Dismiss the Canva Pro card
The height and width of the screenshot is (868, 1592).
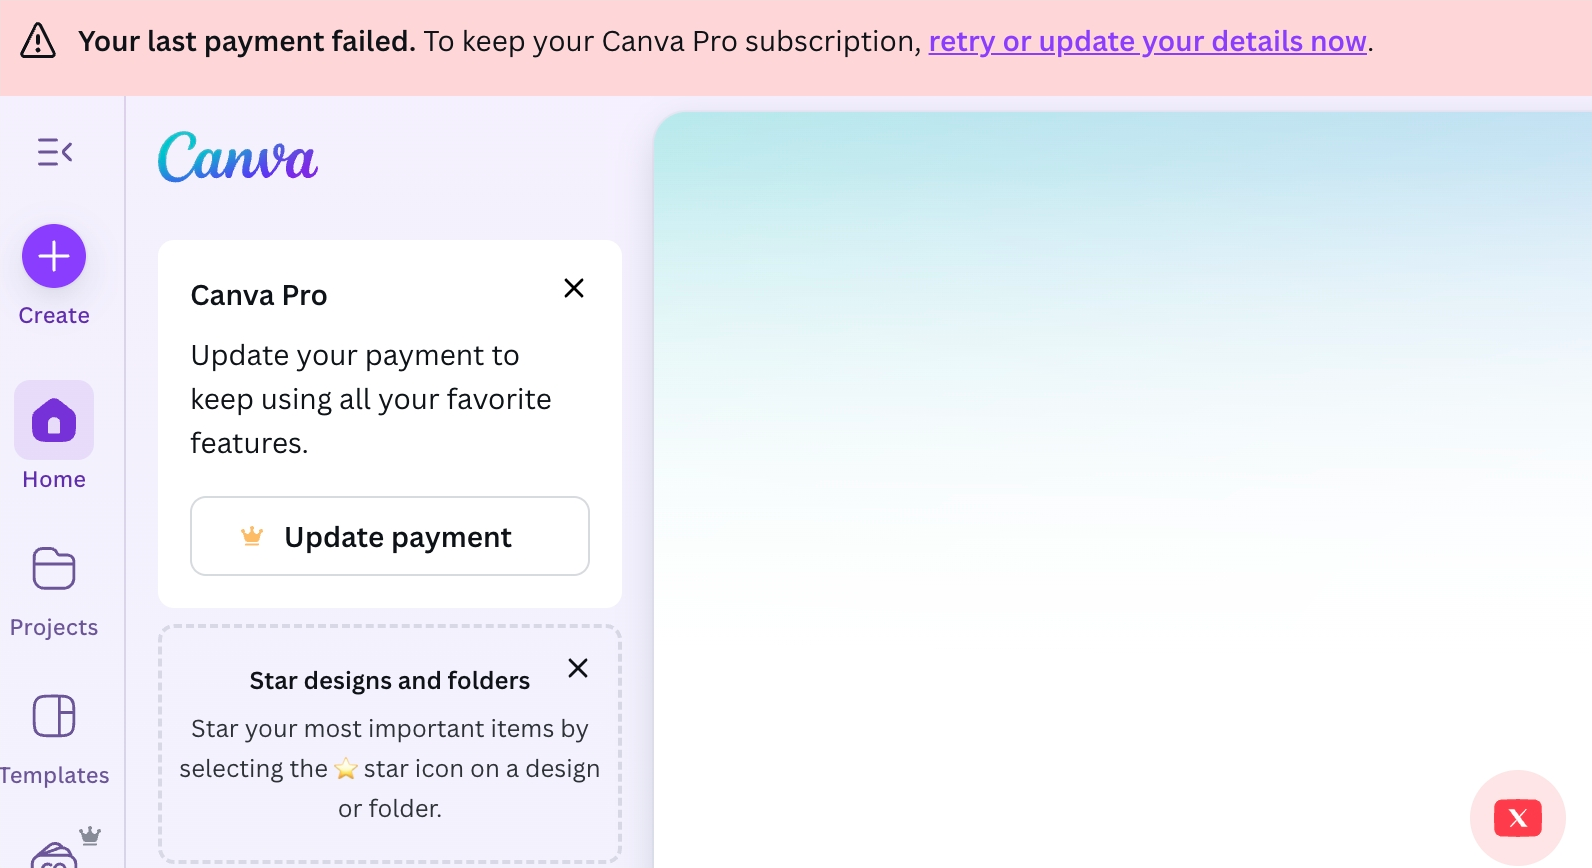pyautogui.click(x=574, y=288)
